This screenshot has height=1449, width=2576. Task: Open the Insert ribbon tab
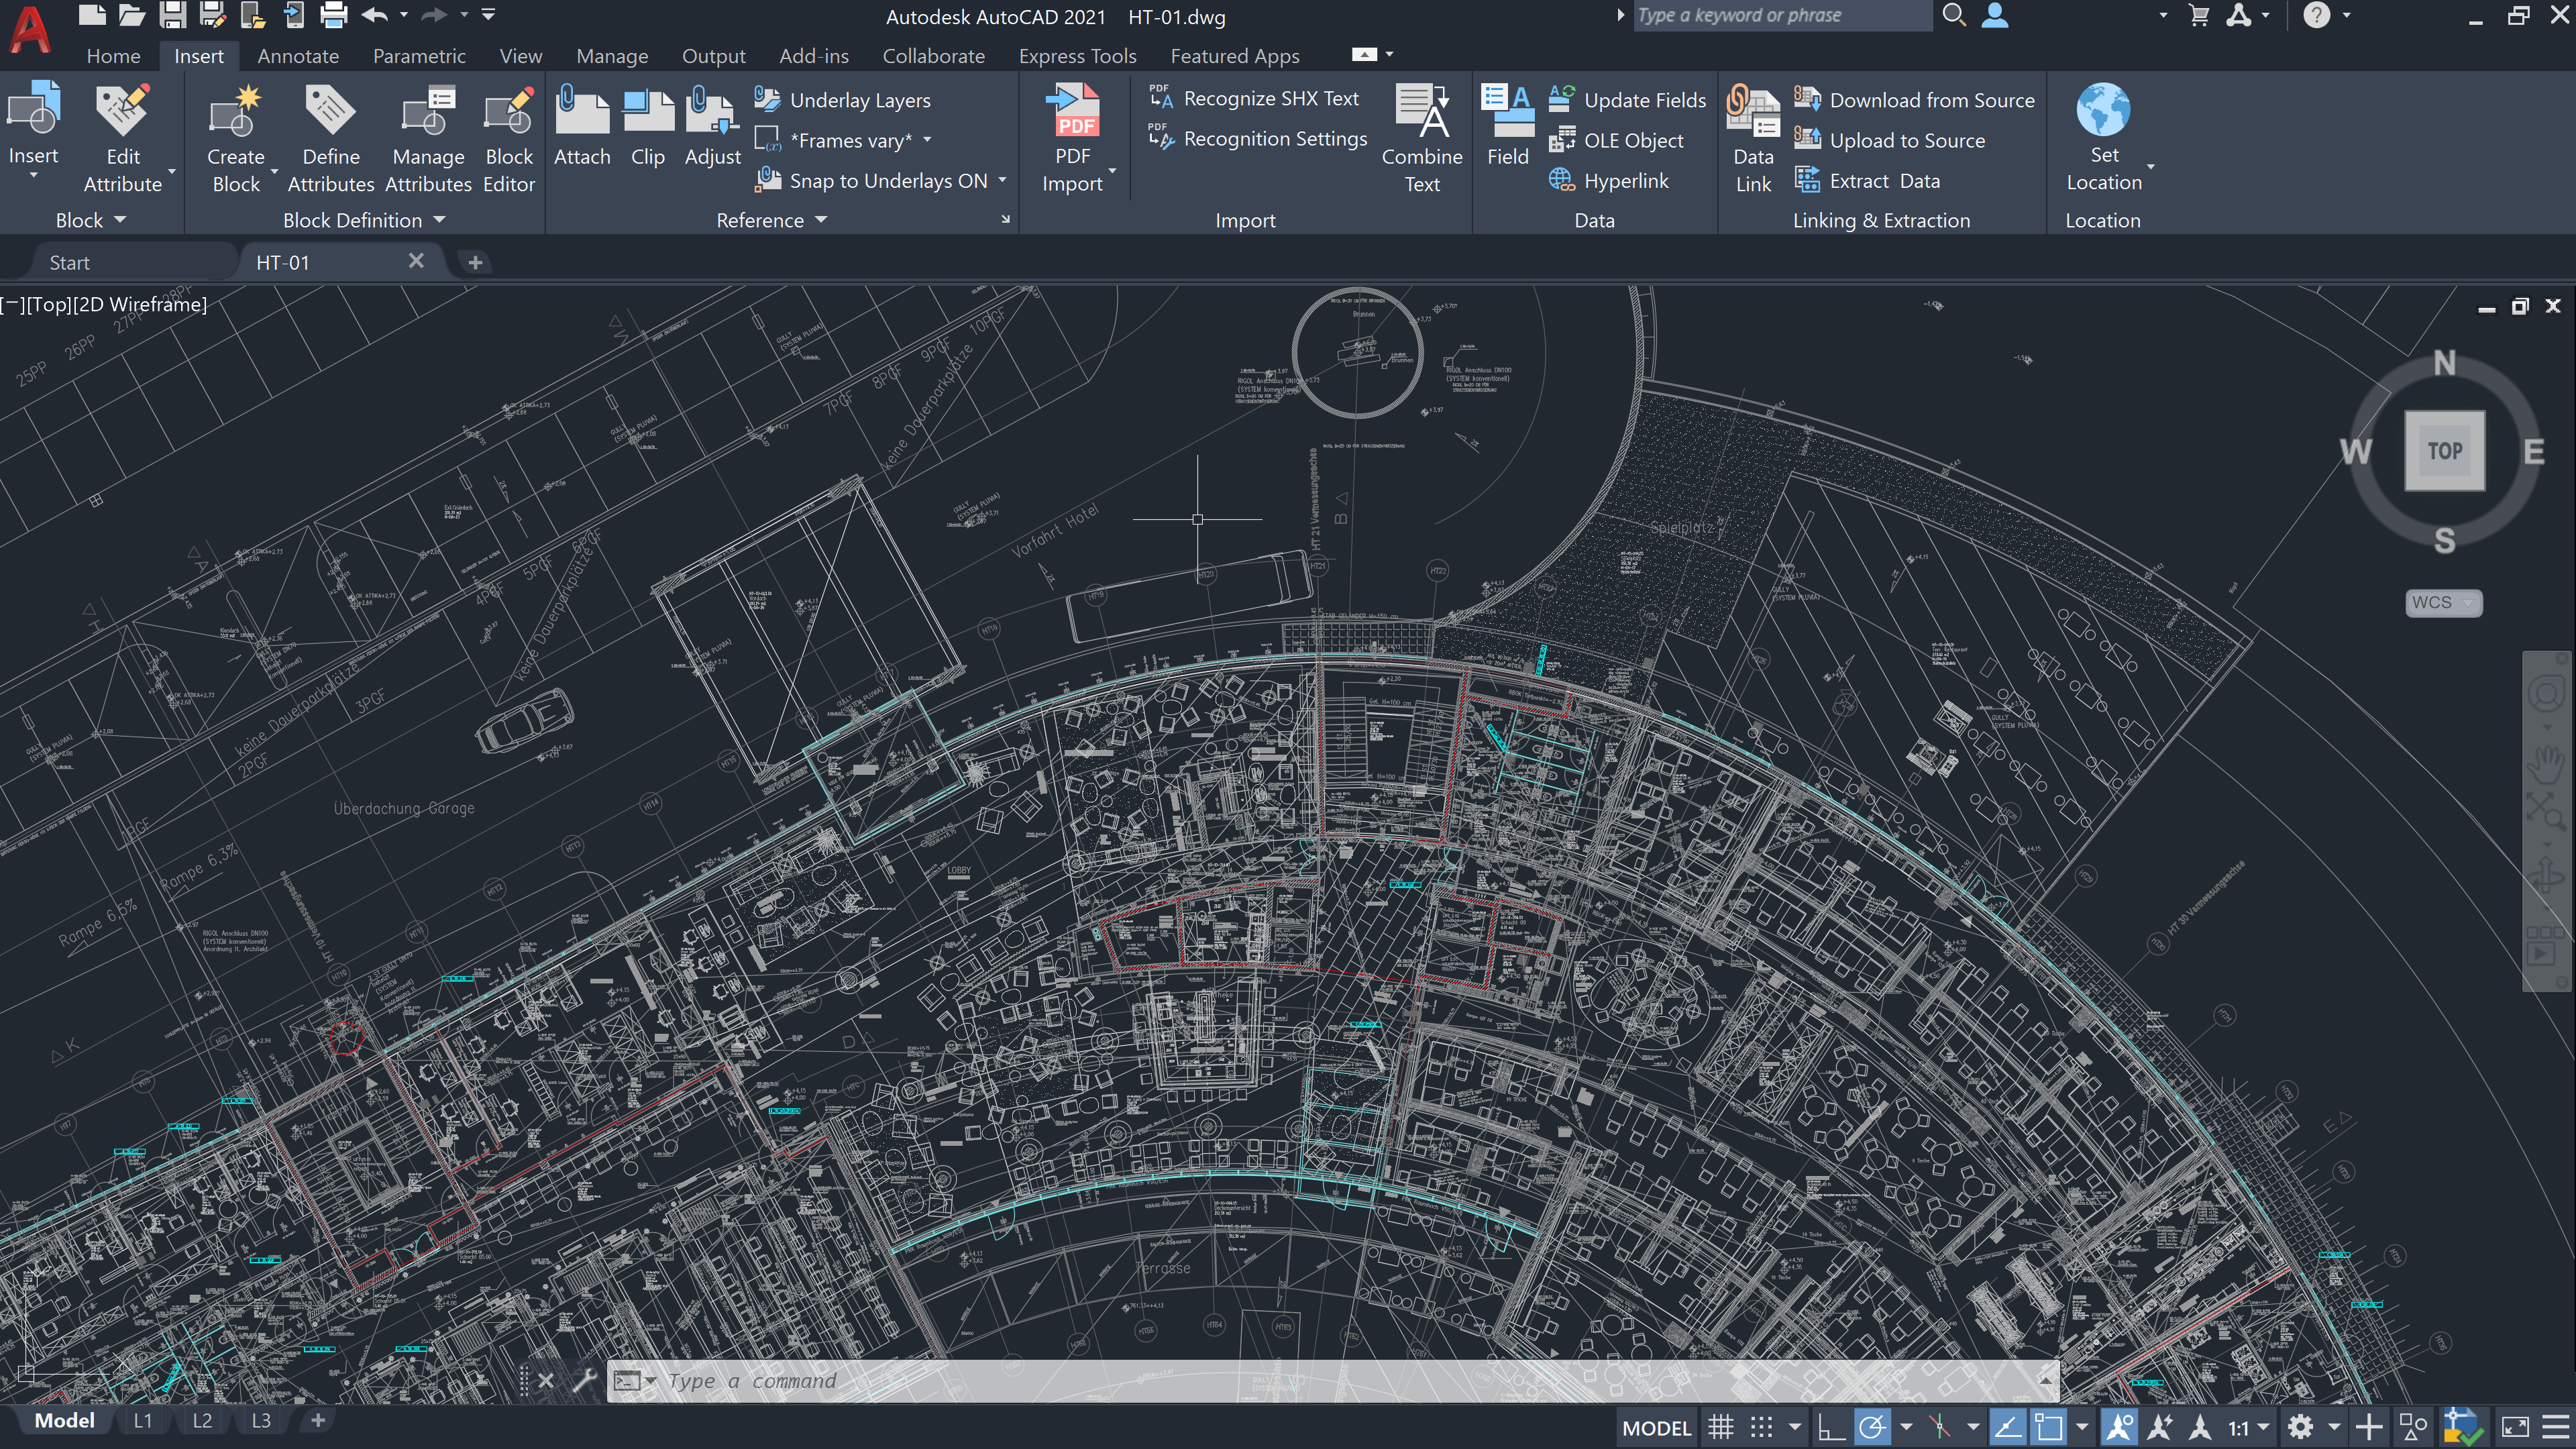point(198,55)
